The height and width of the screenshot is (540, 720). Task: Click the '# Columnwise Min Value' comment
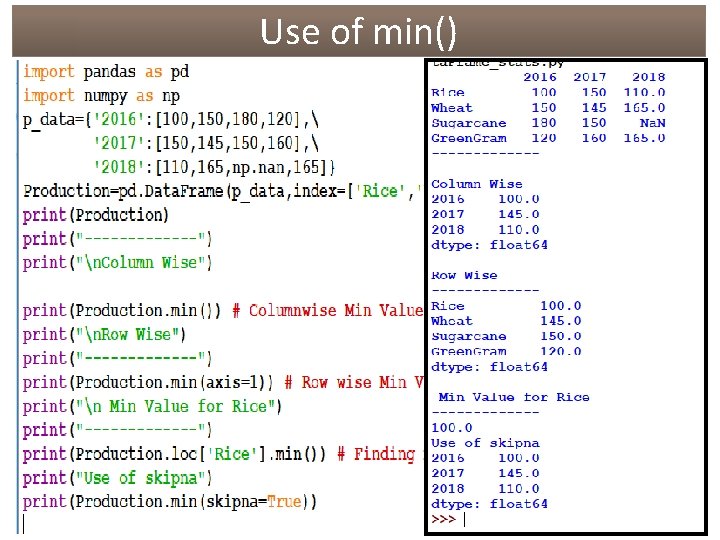coord(328,311)
